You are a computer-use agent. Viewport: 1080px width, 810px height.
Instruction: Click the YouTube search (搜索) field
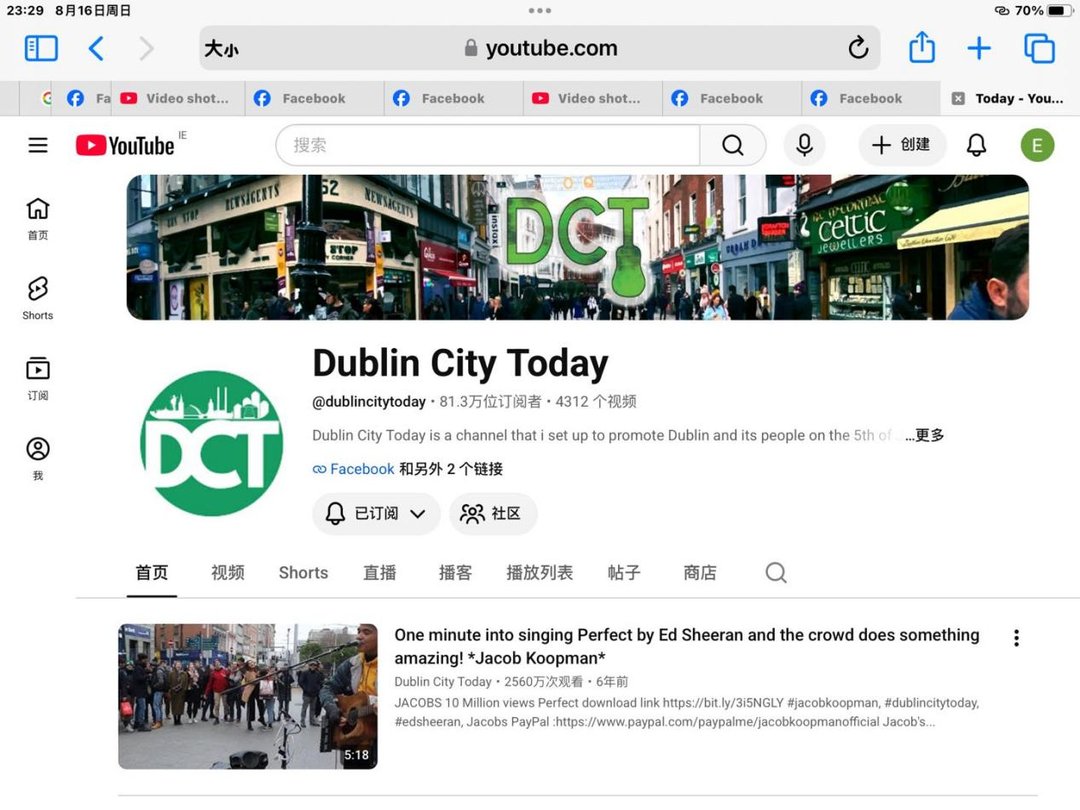click(488, 145)
